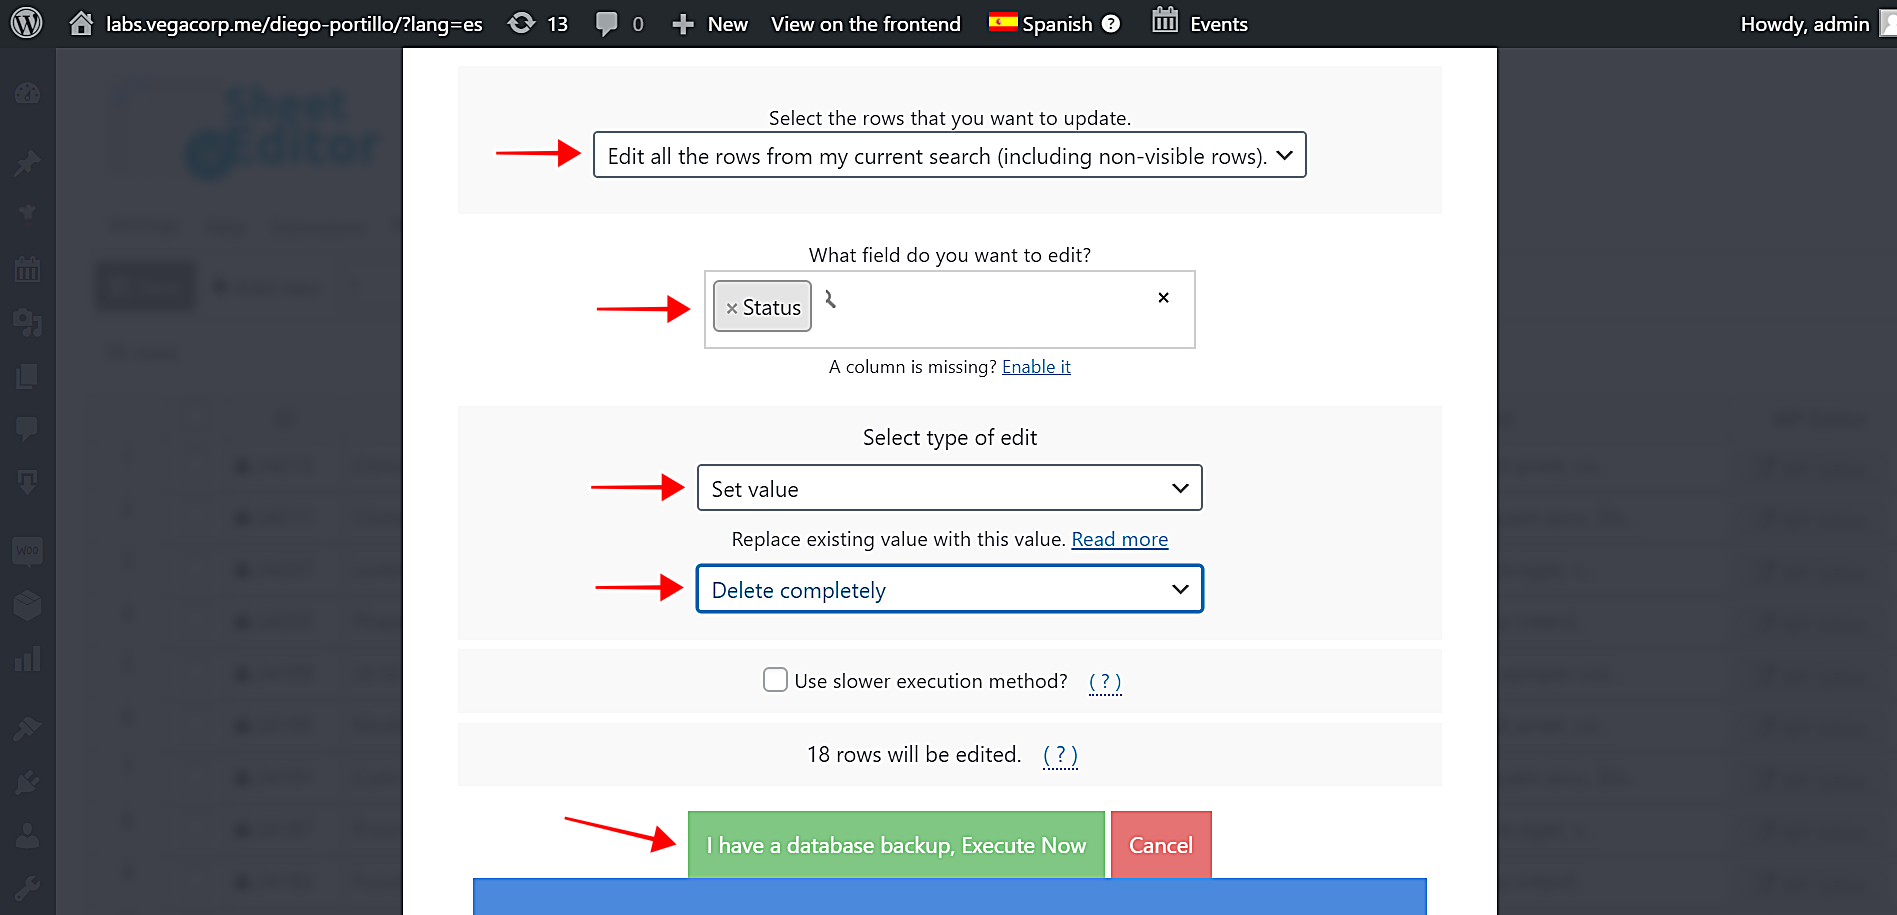Follow the Enable it link
The height and width of the screenshot is (915, 1897).
coord(1036,367)
